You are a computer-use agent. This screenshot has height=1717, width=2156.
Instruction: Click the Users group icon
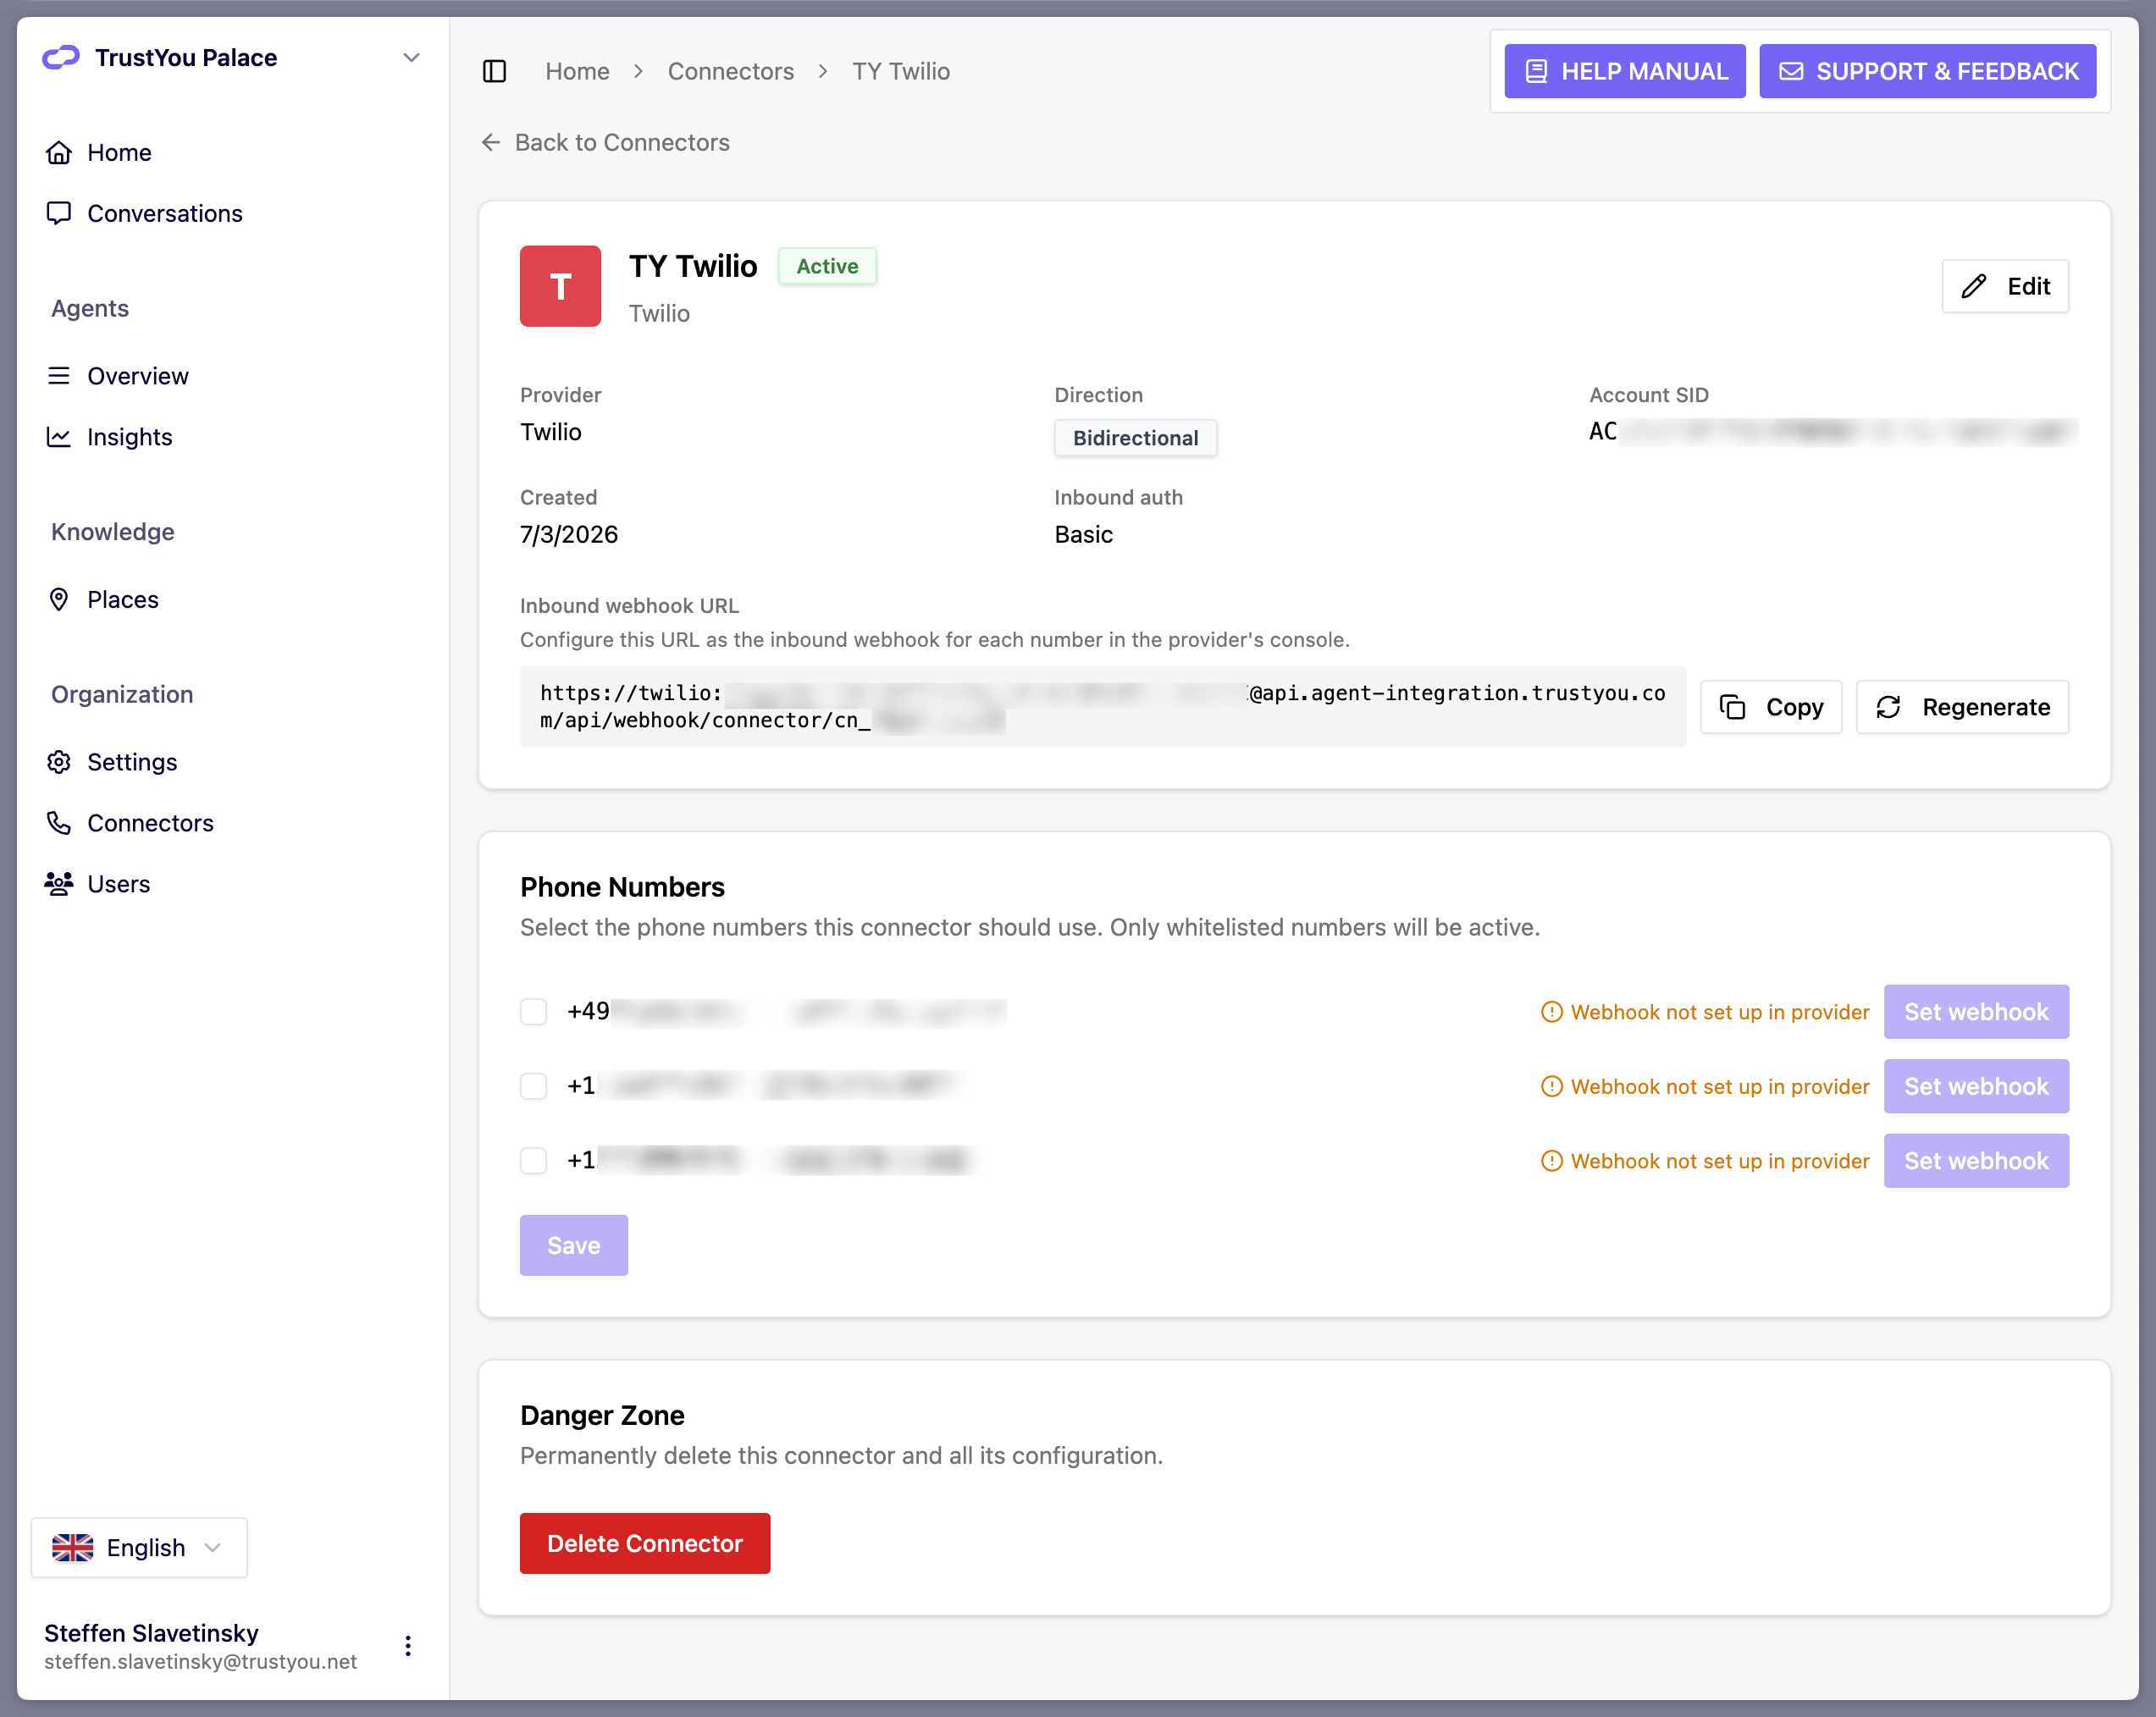coord(59,883)
